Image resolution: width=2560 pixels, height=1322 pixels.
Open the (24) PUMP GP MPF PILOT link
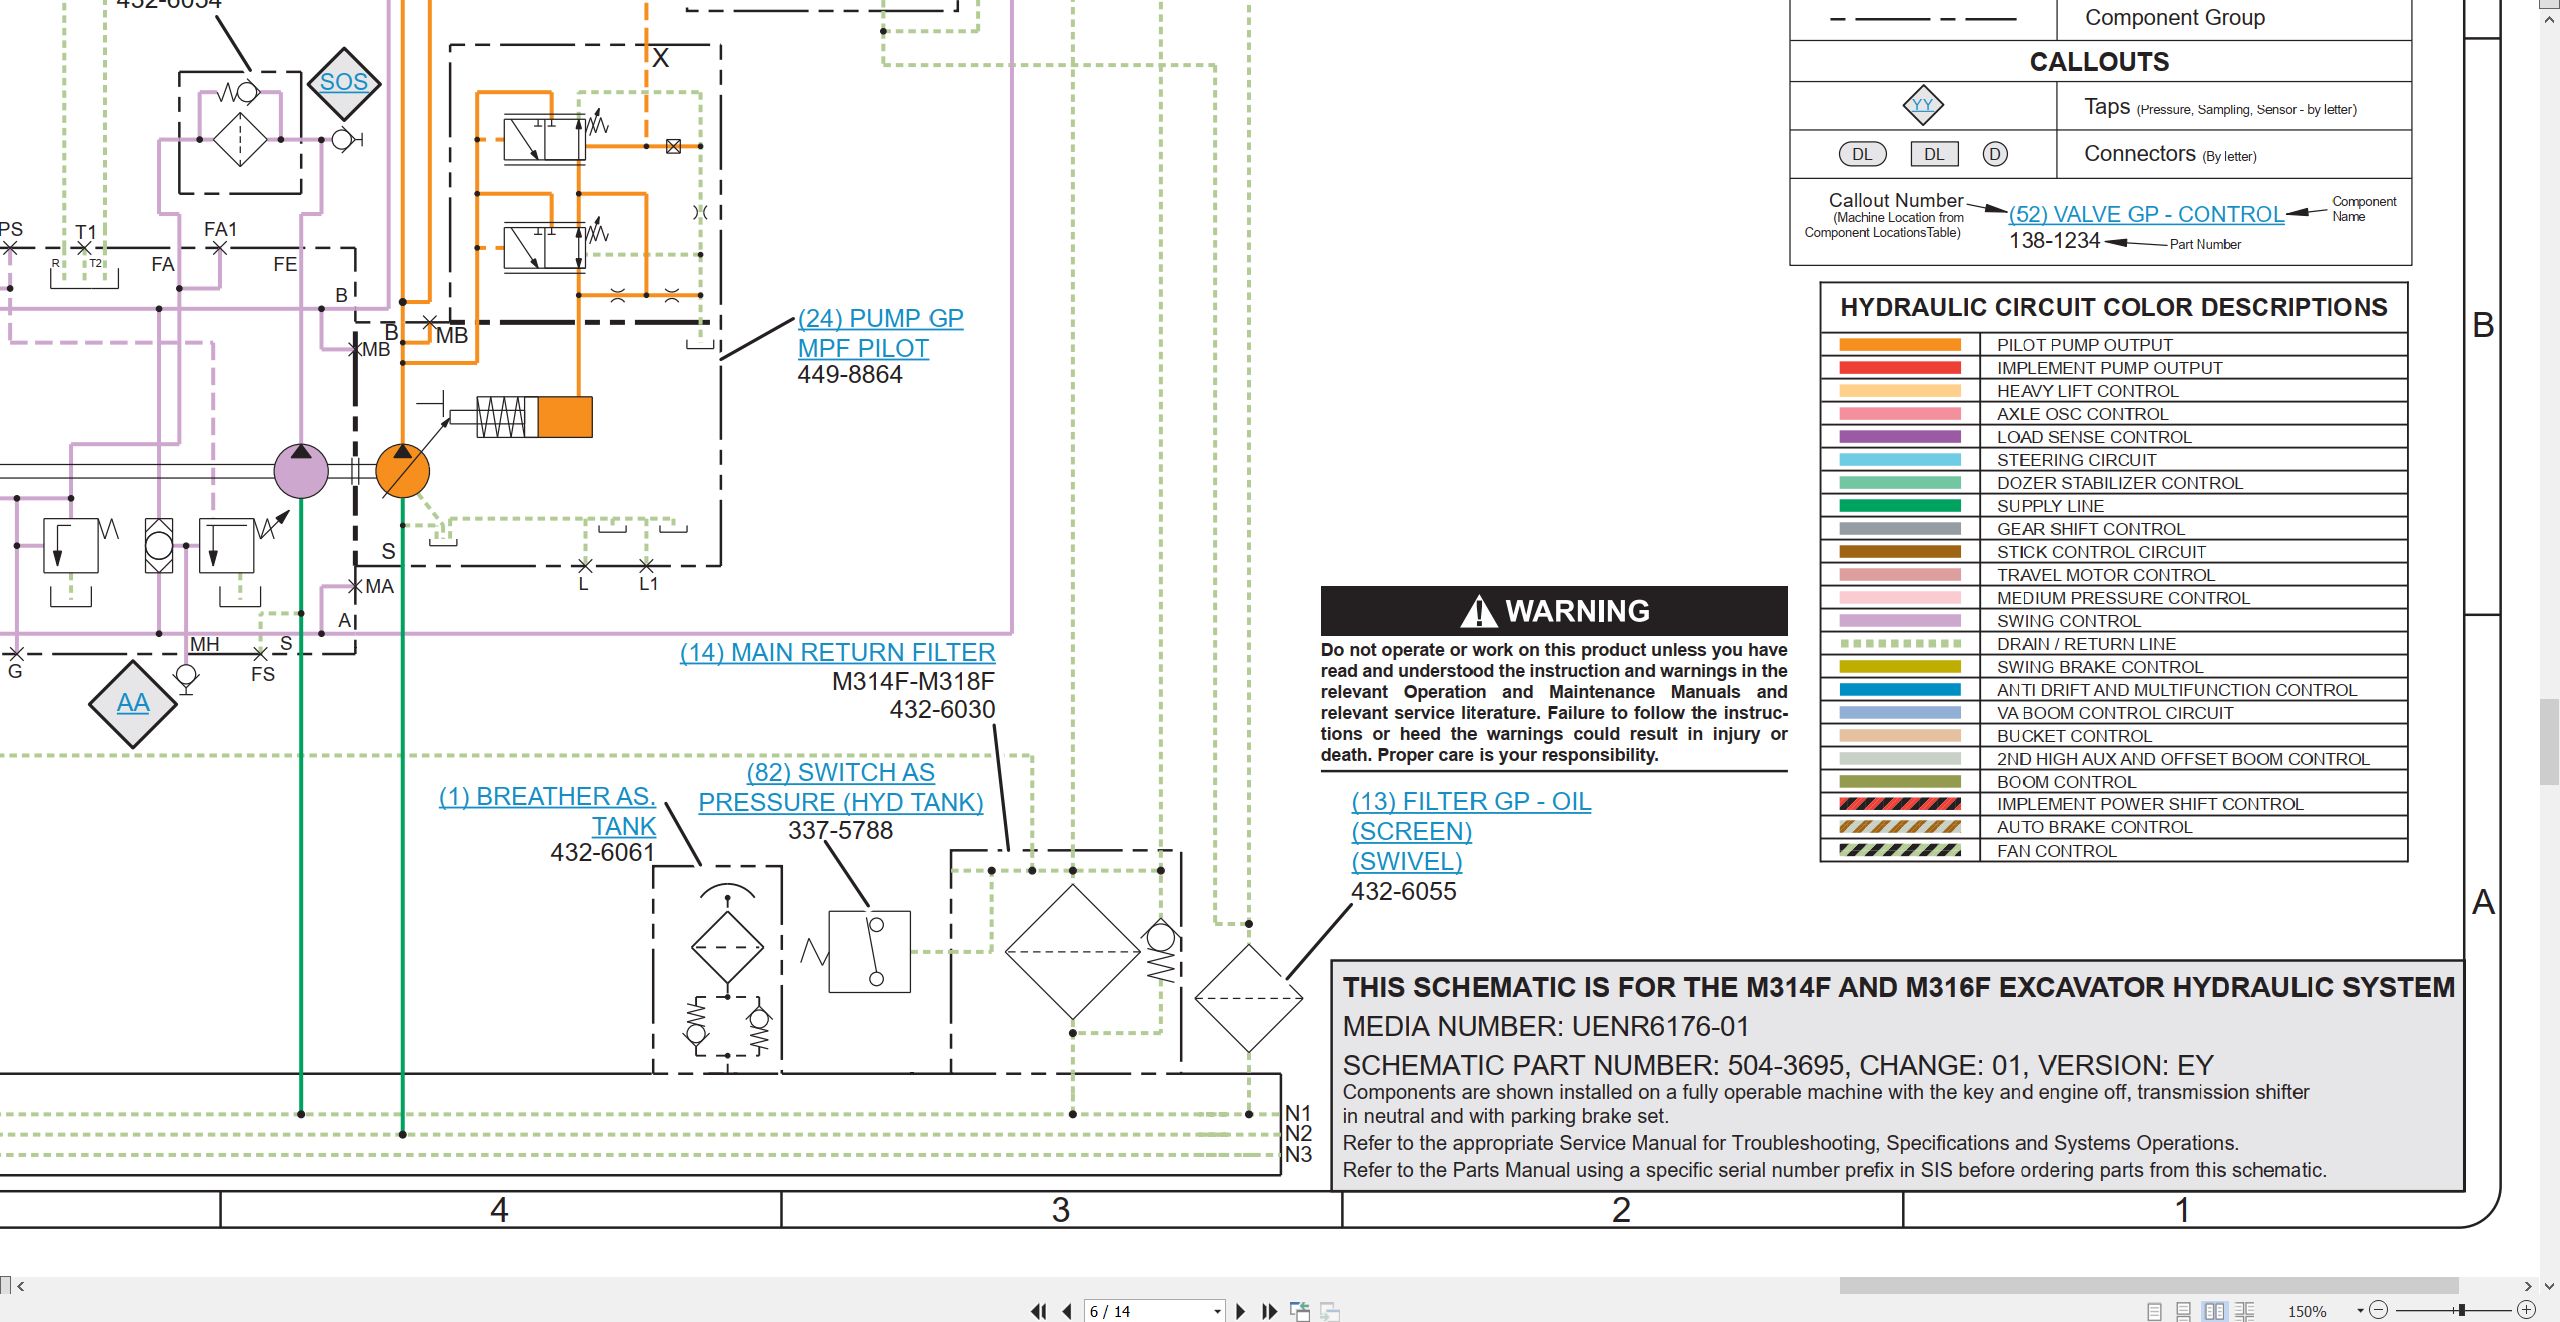click(880, 333)
